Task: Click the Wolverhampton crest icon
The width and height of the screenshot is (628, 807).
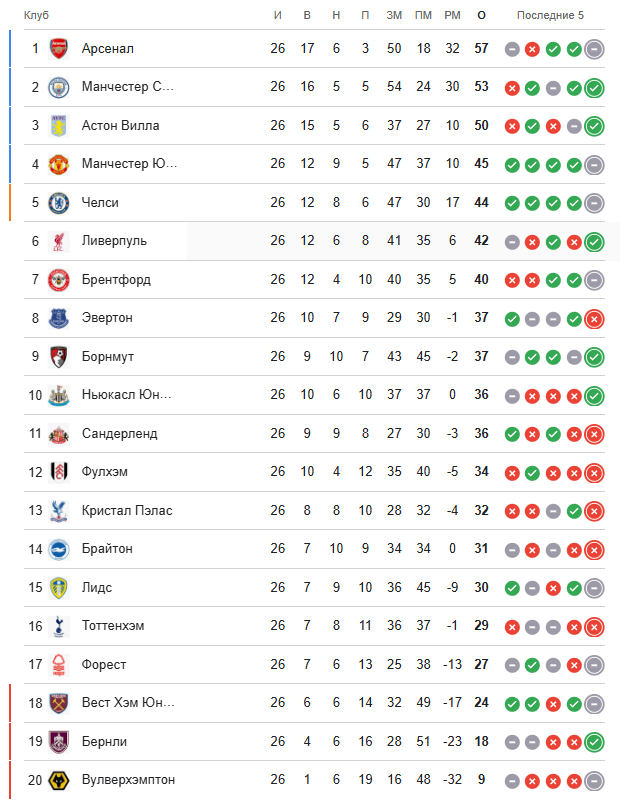Action: click(59, 780)
